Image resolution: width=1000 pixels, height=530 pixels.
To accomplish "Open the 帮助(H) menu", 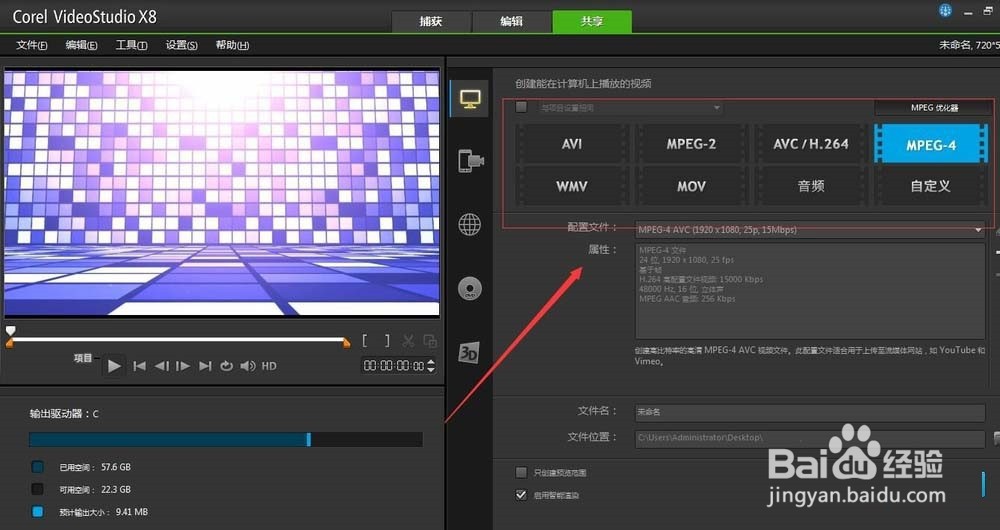I will [x=232, y=45].
